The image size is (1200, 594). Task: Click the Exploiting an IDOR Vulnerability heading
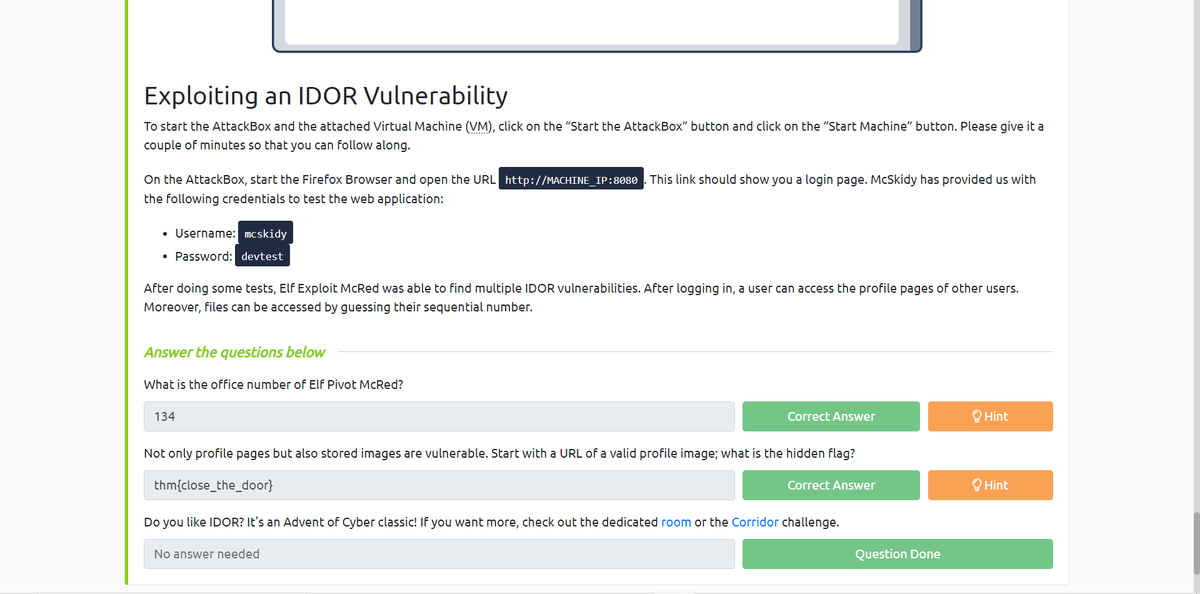point(326,96)
